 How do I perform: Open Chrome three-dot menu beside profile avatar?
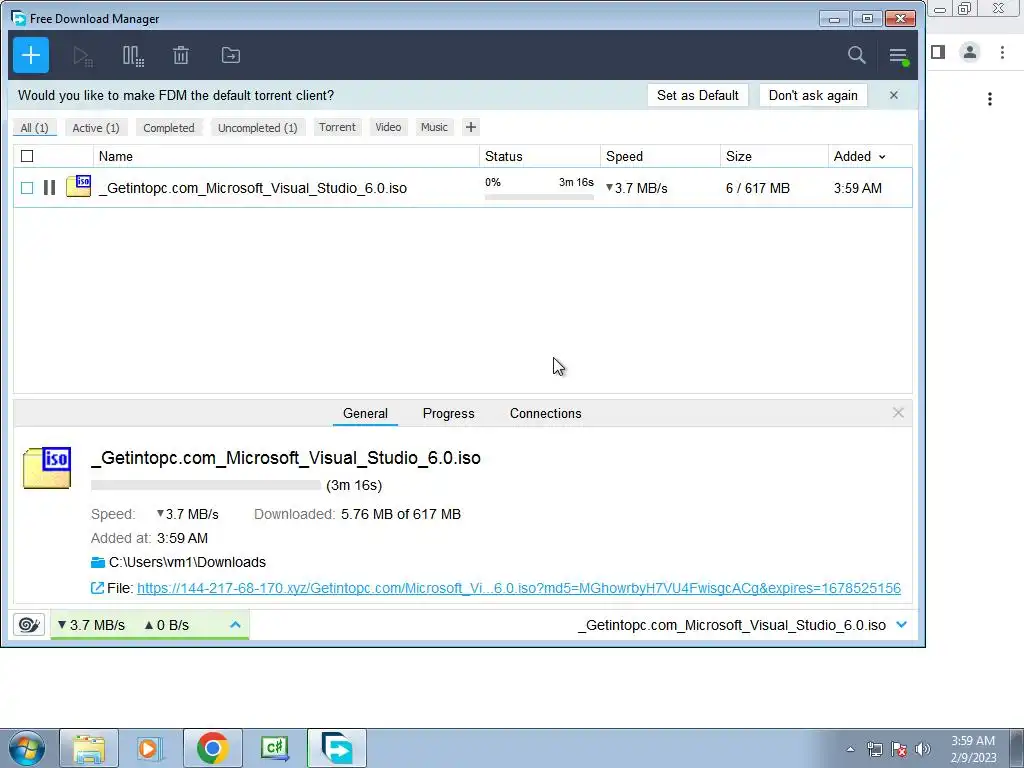click(x=1002, y=52)
